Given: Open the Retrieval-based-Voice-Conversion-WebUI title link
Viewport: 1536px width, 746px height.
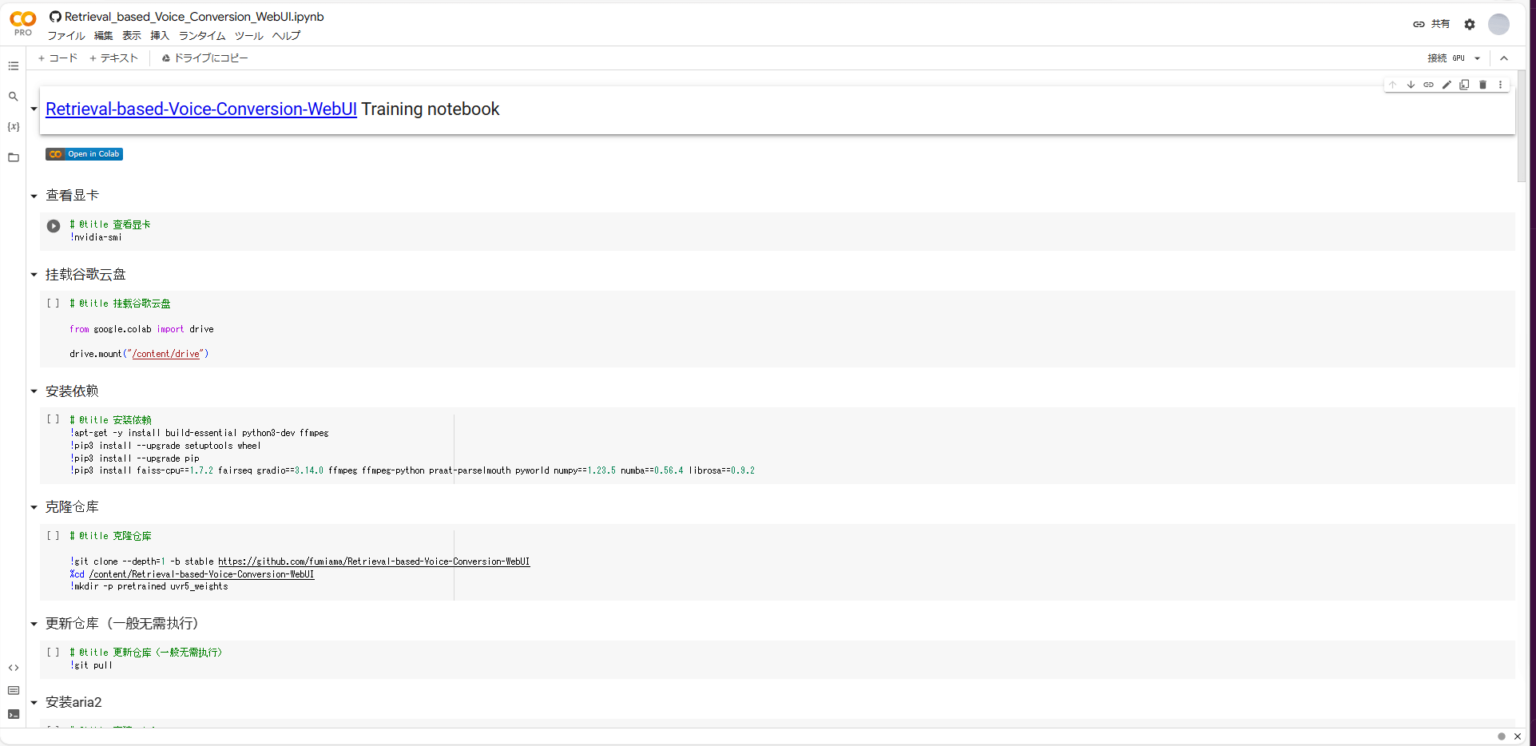Looking at the screenshot, I should [201, 109].
